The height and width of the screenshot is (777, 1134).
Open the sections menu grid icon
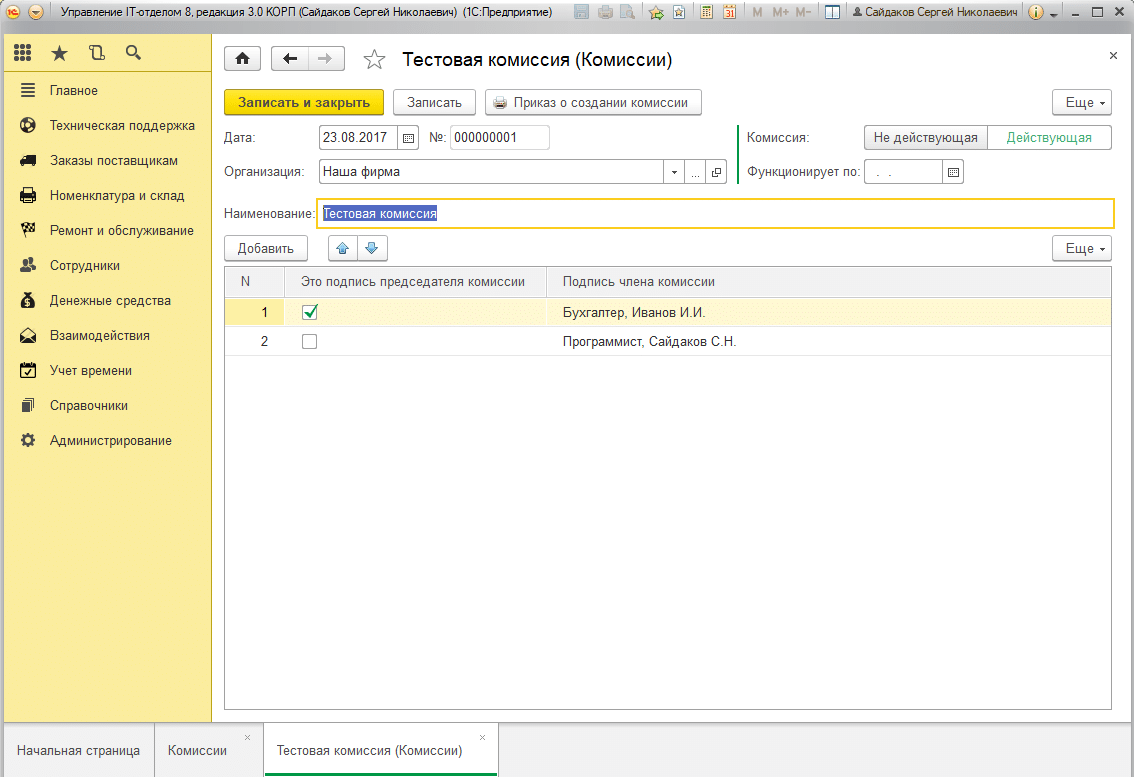[22, 53]
